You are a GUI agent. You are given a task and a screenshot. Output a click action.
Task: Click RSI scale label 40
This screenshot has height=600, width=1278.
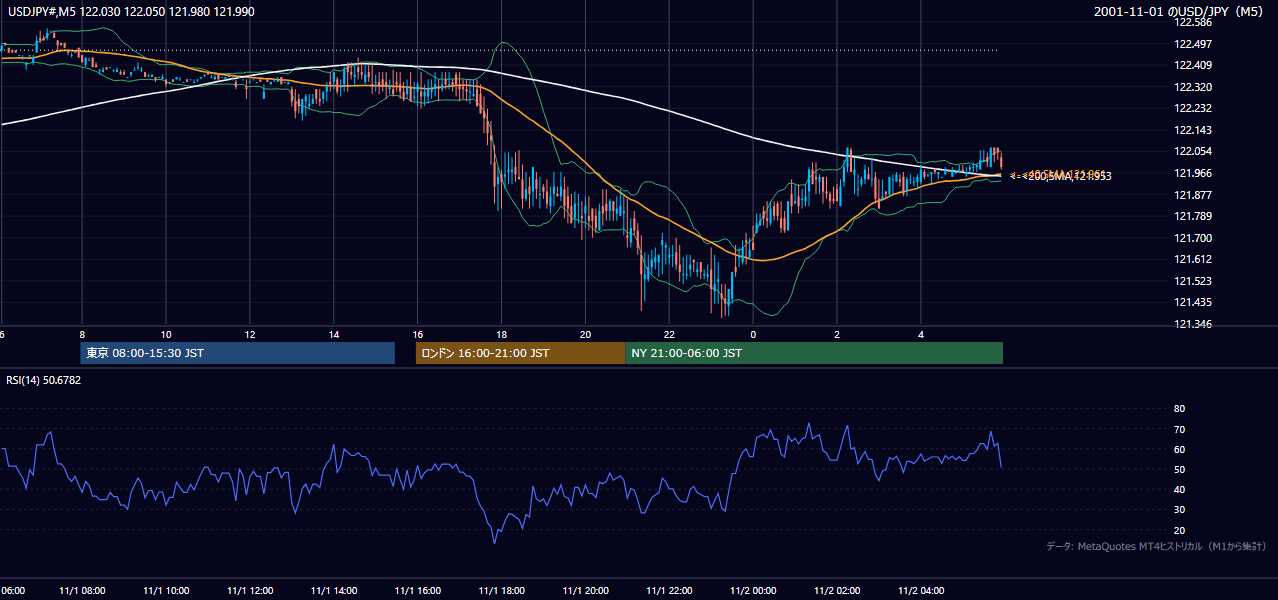[1179, 489]
